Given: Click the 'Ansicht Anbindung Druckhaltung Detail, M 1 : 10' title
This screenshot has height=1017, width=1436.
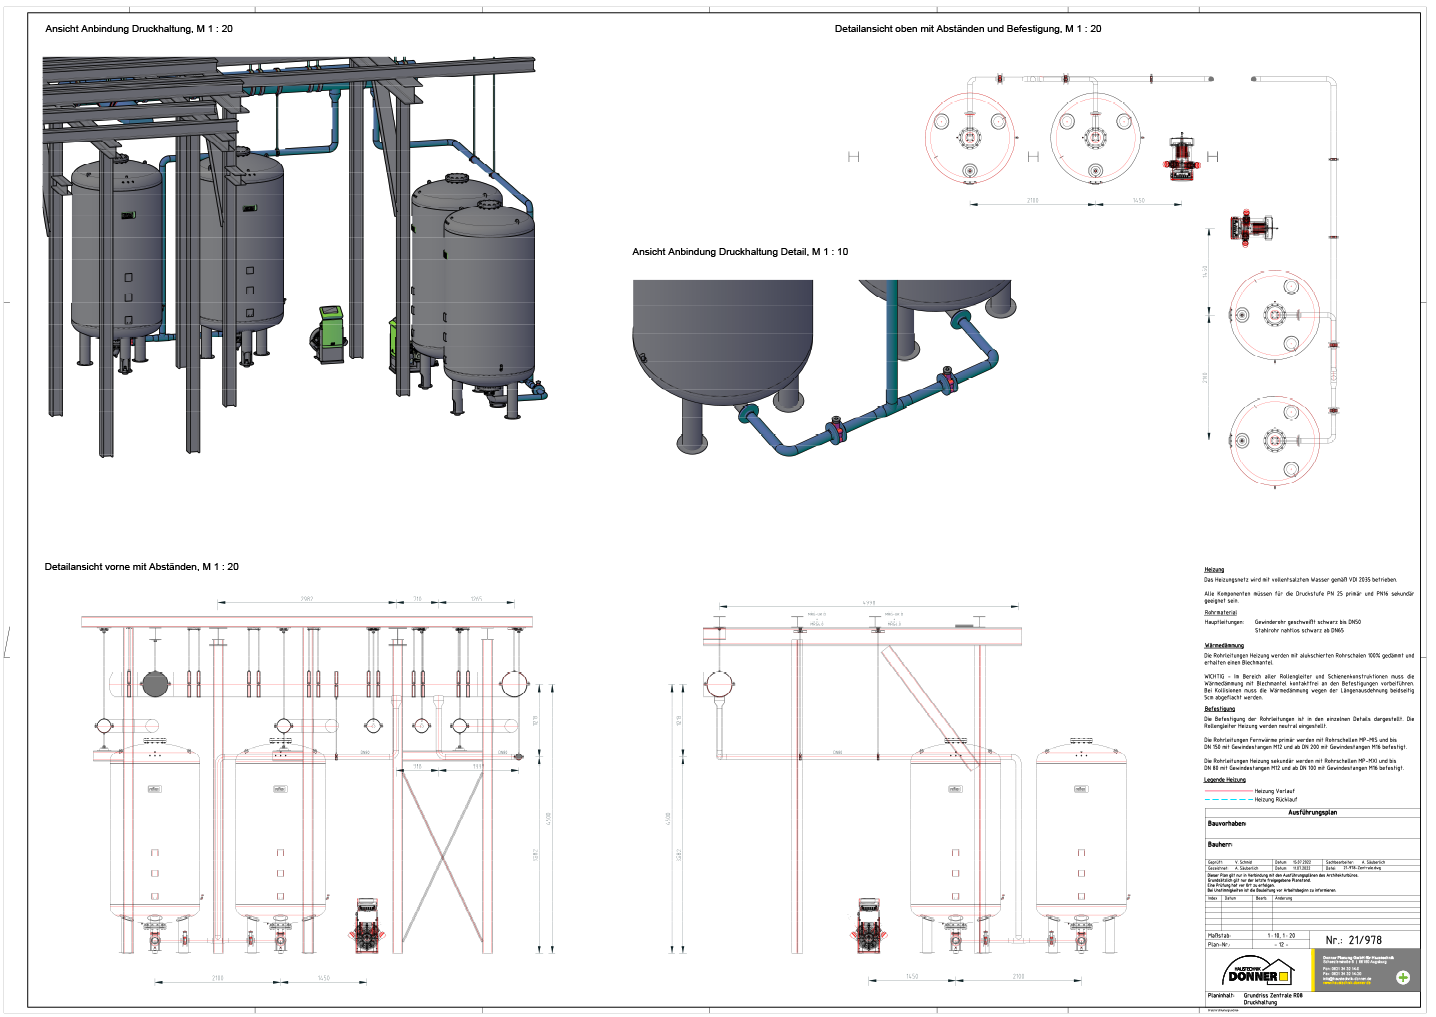Looking at the screenshot, I should pos(739,252).
